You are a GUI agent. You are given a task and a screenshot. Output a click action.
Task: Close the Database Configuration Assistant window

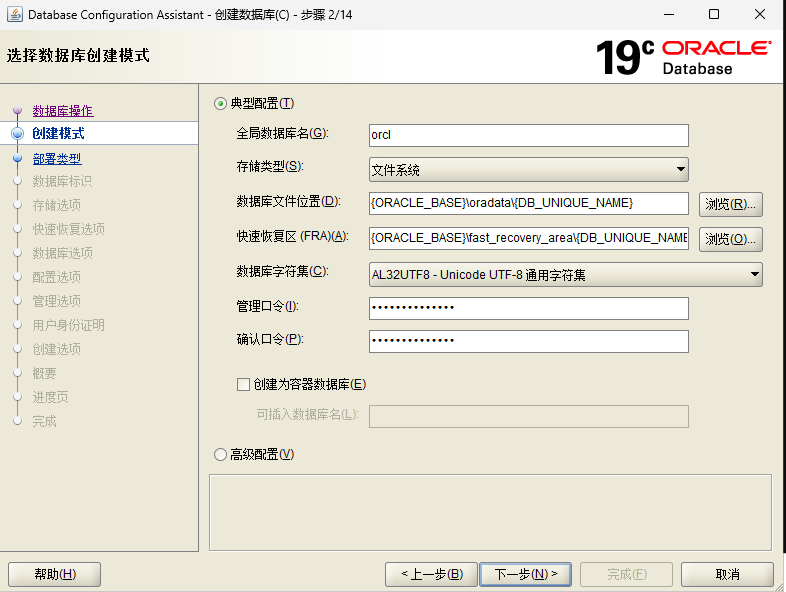click(x=760, y=14)
